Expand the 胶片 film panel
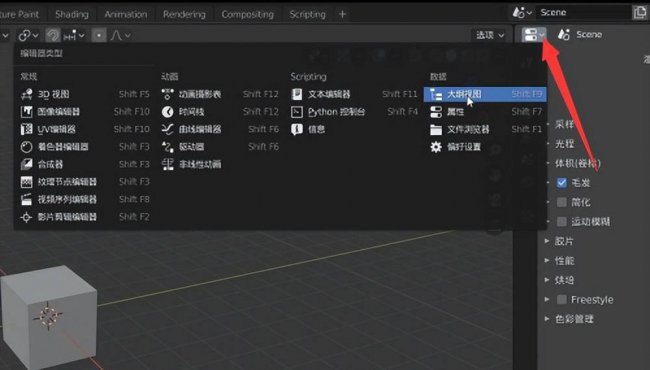This screenshot has width=650, height=370. [x=547, y=241]
